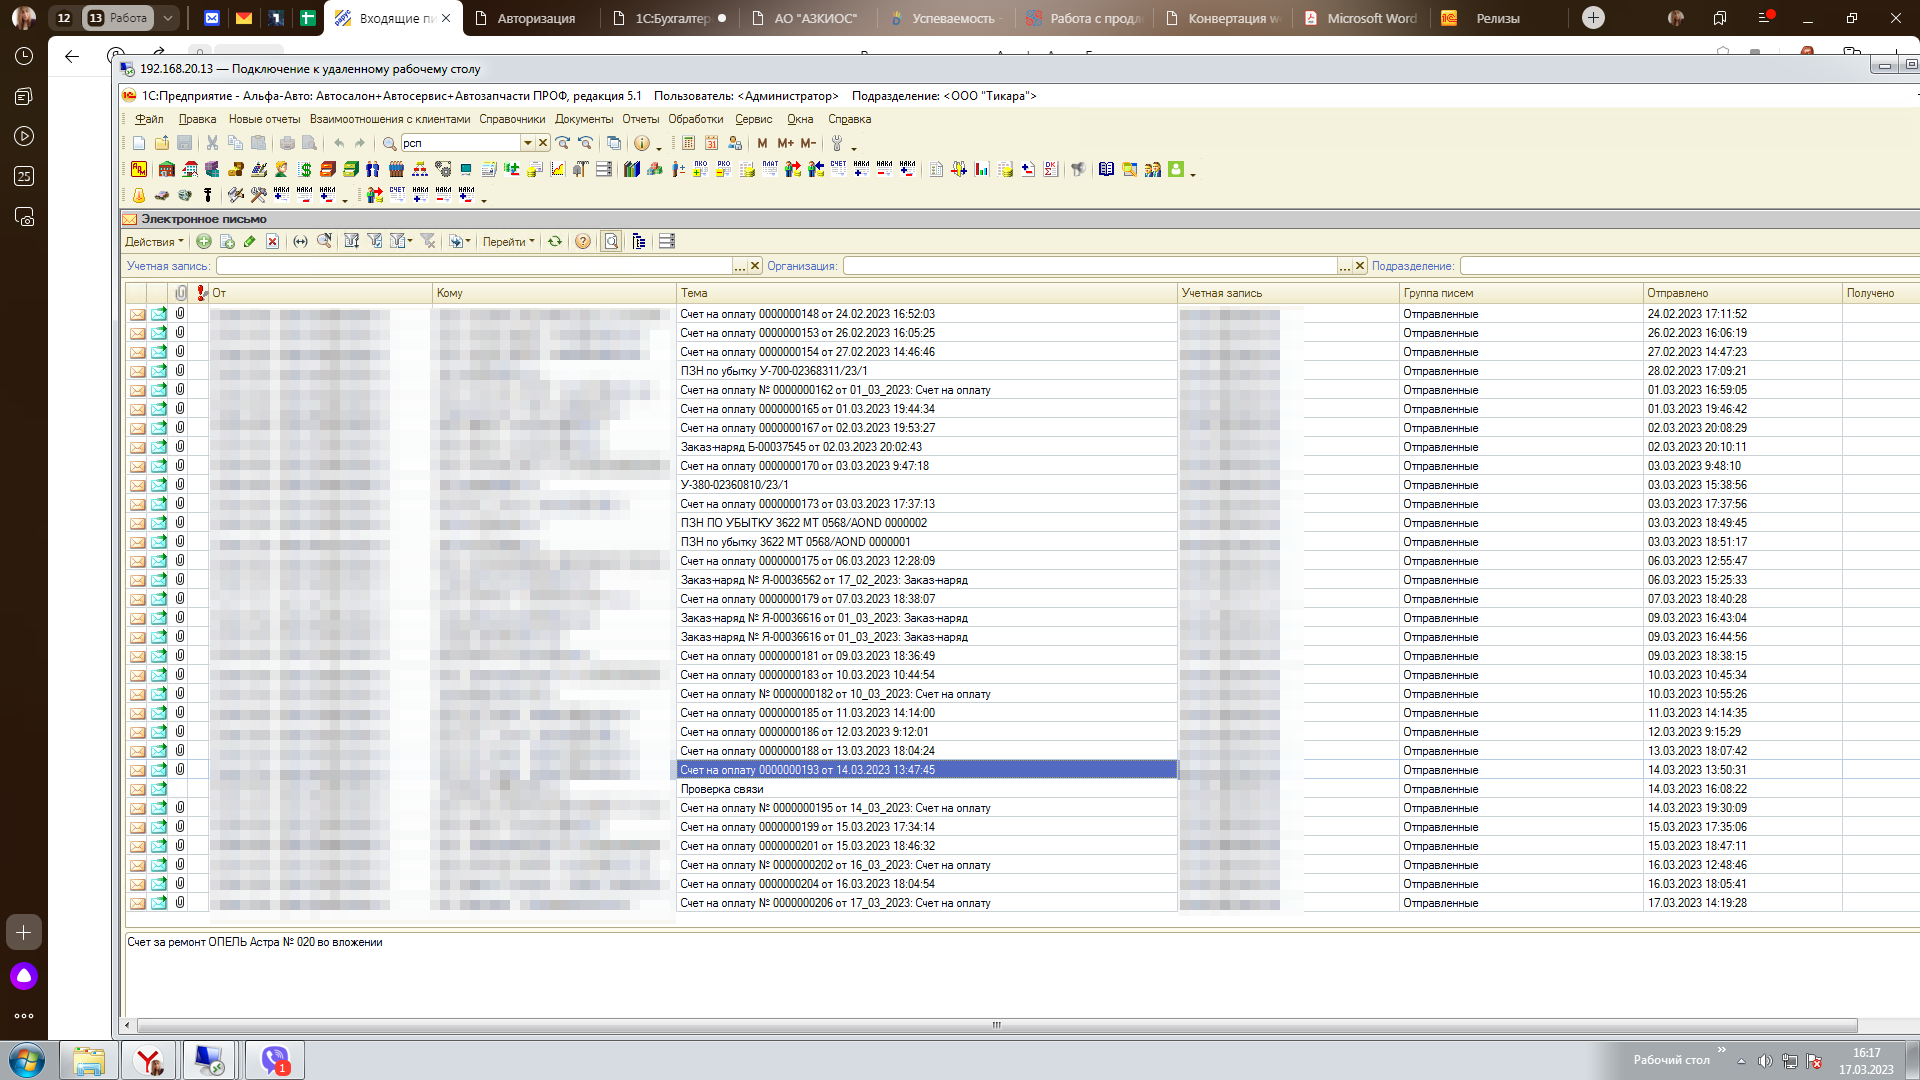Click the organization chart icon in second toolbar
This screenshot has height=1080, width=1920.
(x=420, y=169)
